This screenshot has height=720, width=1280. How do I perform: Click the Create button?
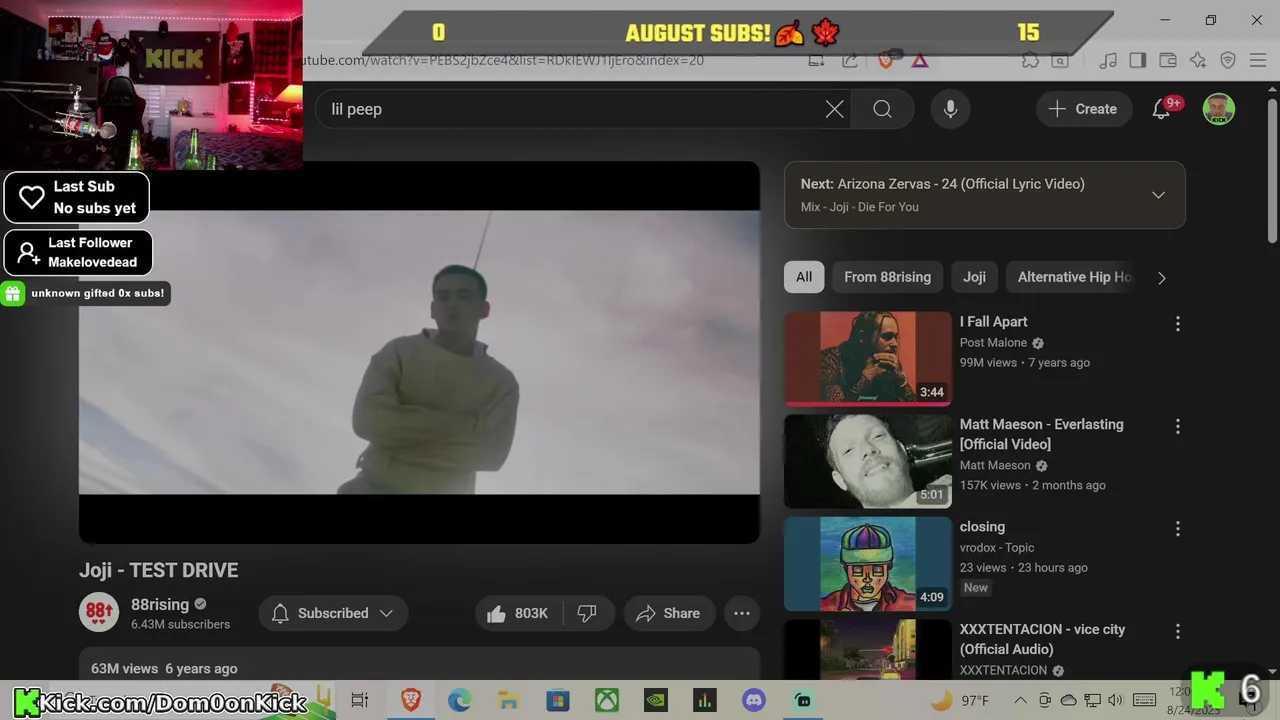(x=1082, y=109)
